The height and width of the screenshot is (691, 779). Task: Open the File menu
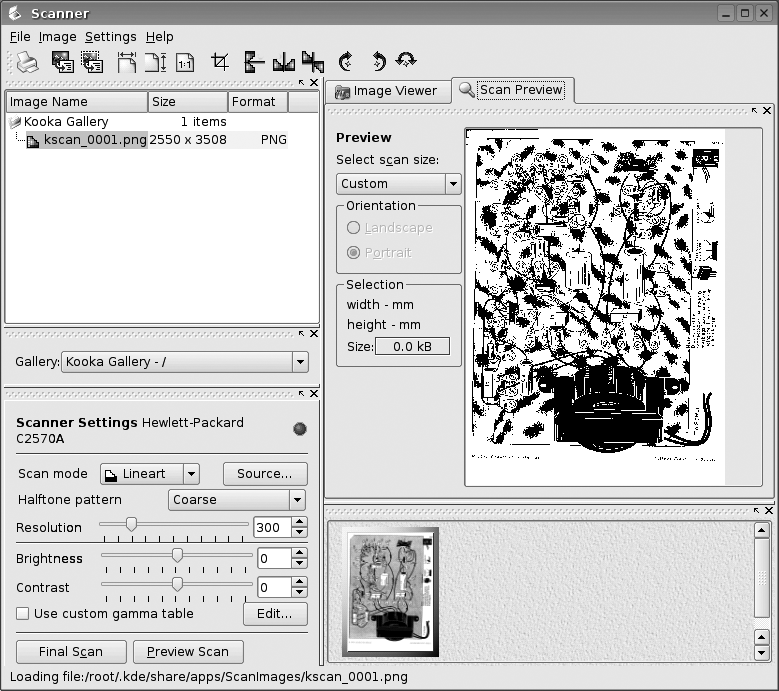(x=20, y=37)
